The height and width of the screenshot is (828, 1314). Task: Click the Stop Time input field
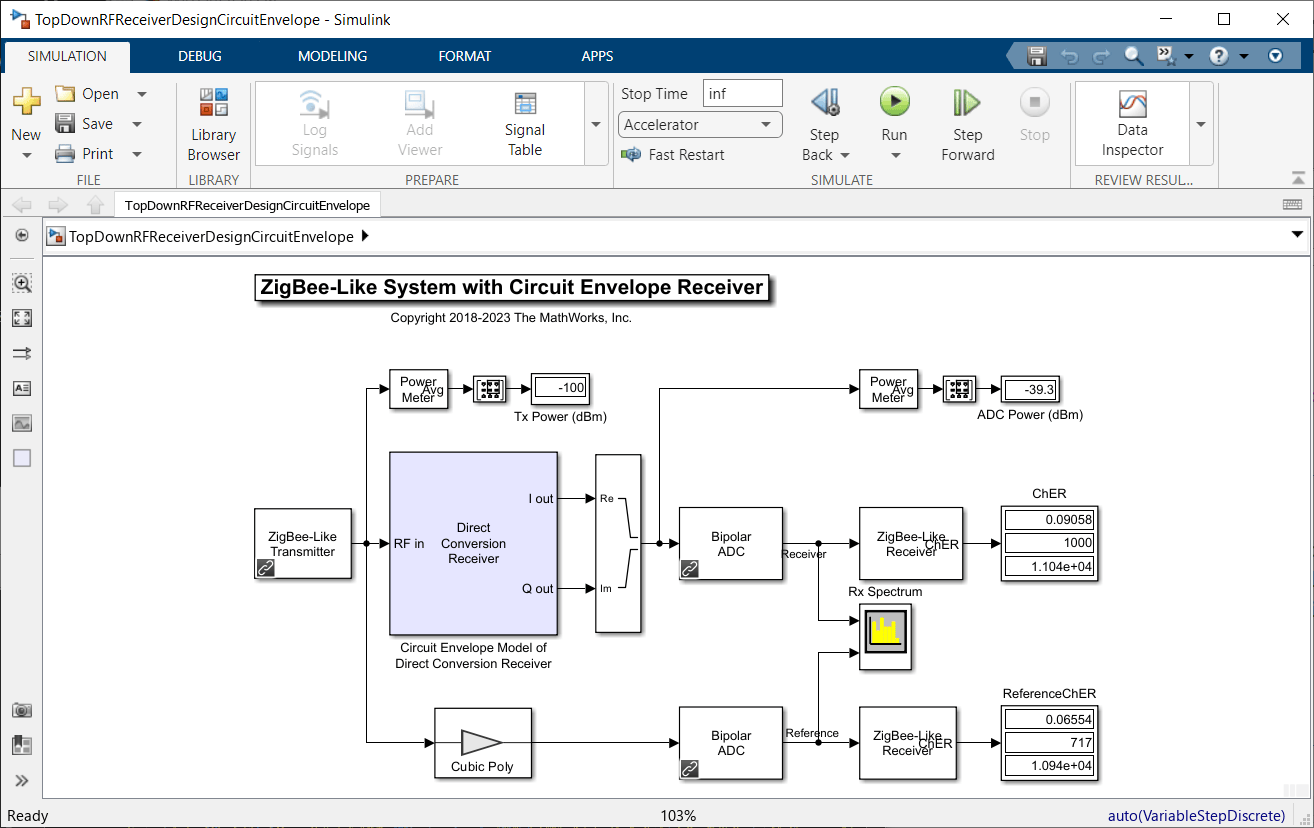[x=742, y=94]
